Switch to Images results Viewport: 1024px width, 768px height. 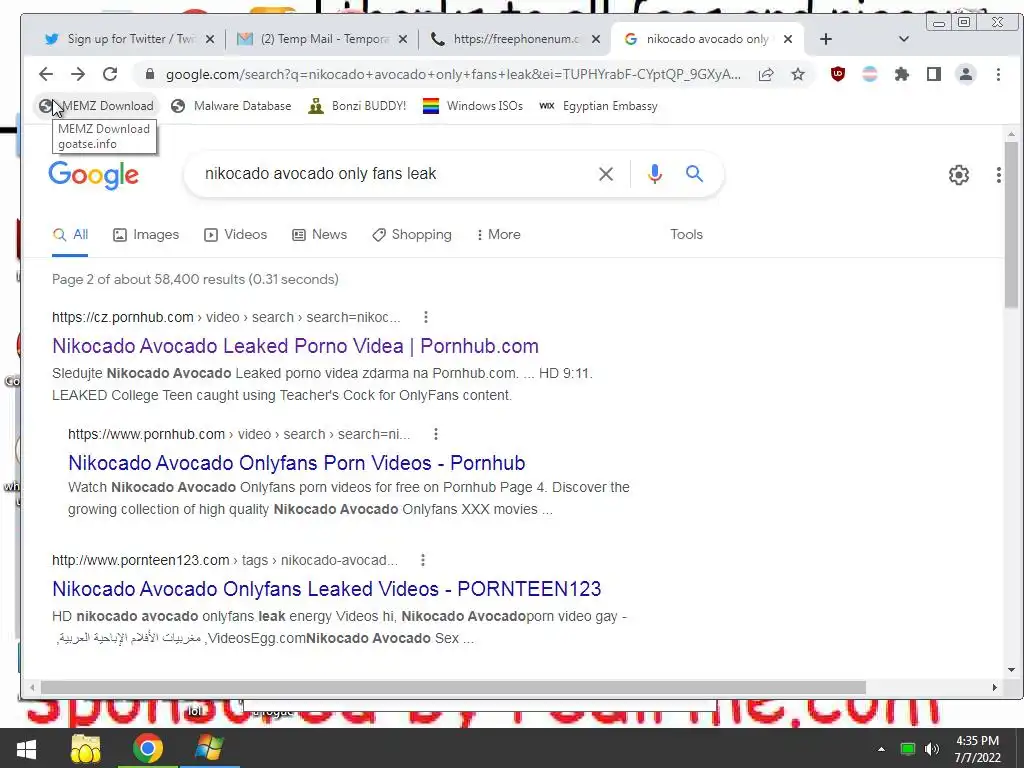(x=146, y=234)
